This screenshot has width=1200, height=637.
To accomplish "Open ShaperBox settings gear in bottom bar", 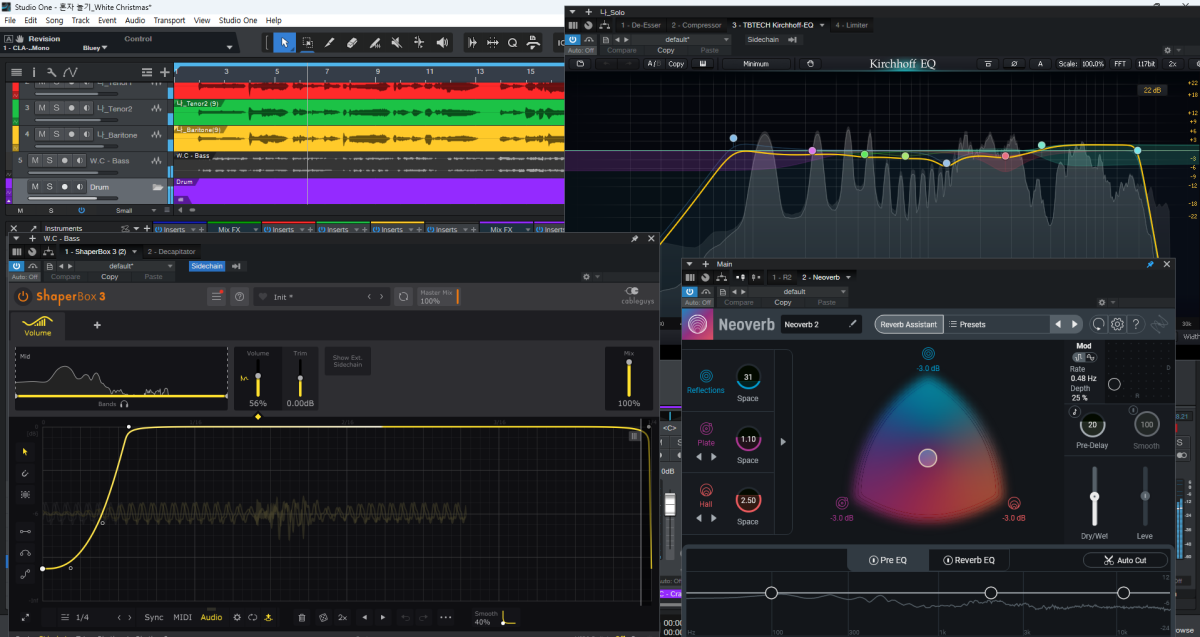I will [x=237, y=617].
